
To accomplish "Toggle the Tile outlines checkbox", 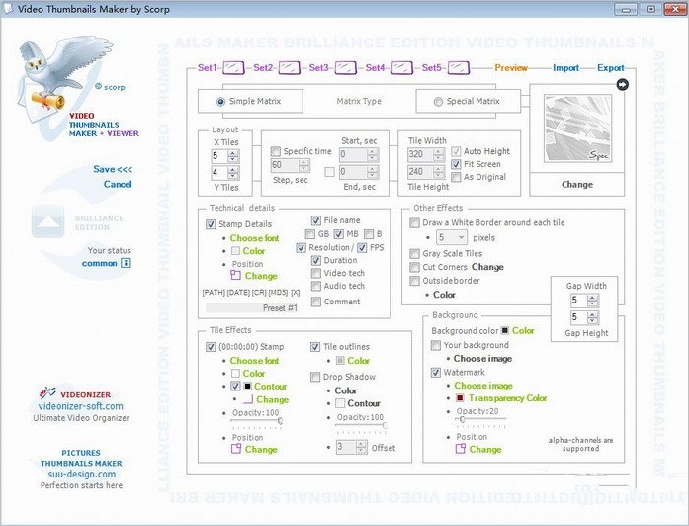I will [x=315, y=347].
